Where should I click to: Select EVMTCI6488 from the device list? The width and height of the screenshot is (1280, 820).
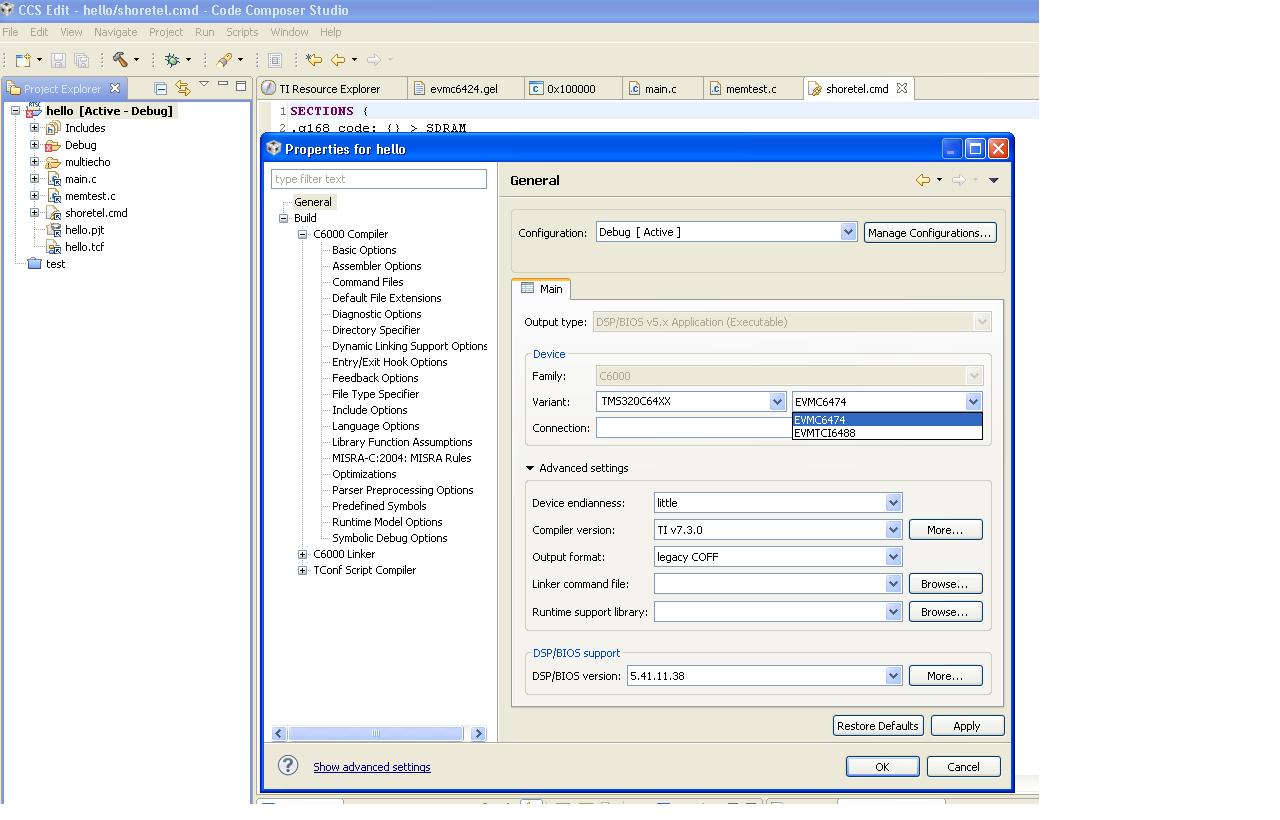887,433
